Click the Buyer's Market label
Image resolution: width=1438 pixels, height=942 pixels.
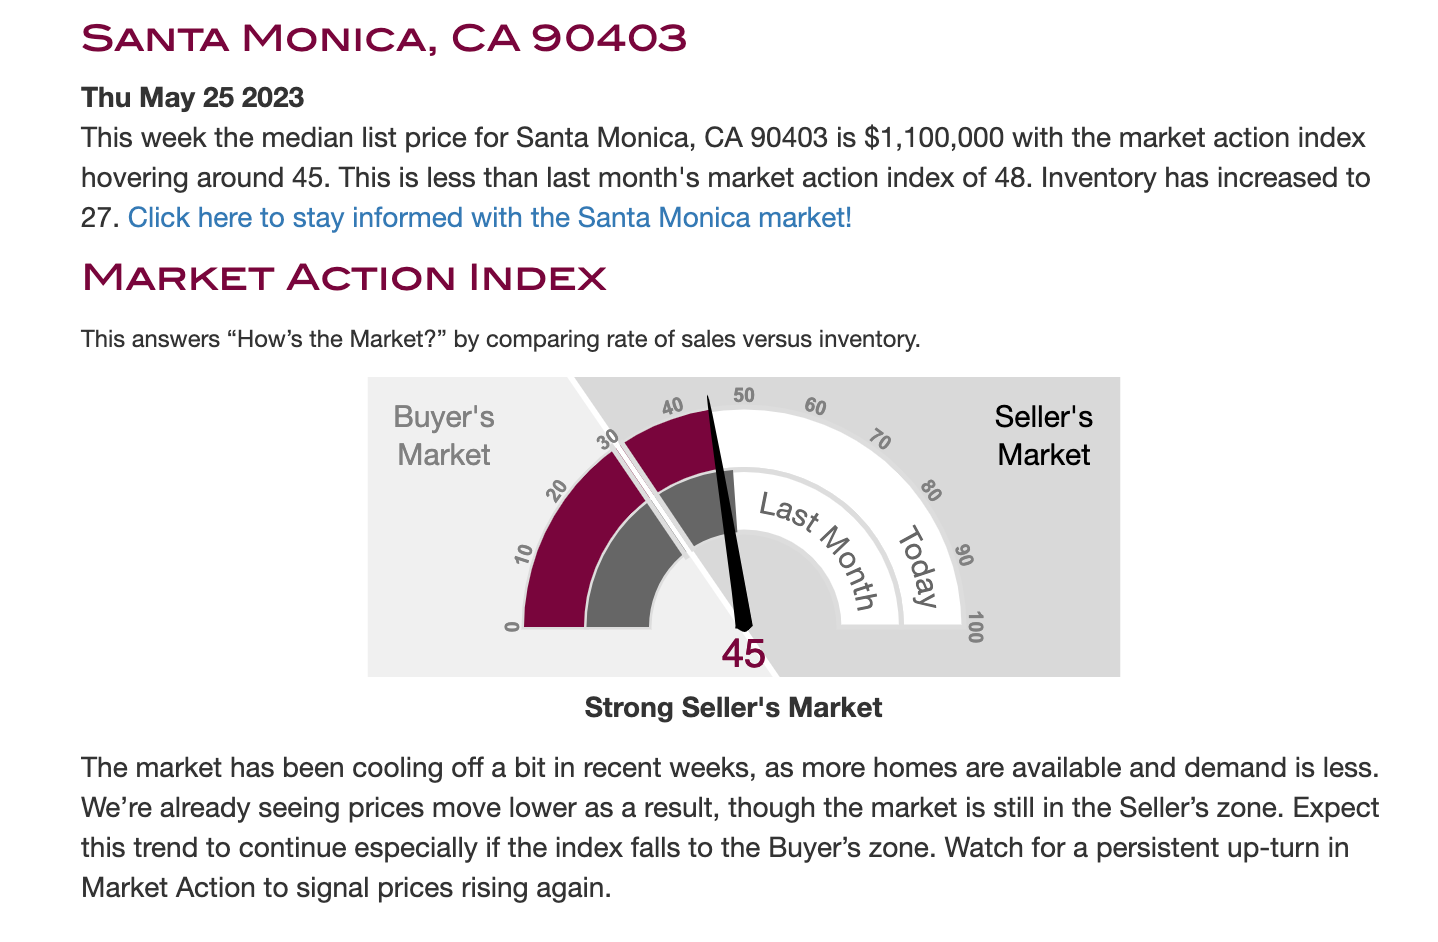(x=444, y=436)
